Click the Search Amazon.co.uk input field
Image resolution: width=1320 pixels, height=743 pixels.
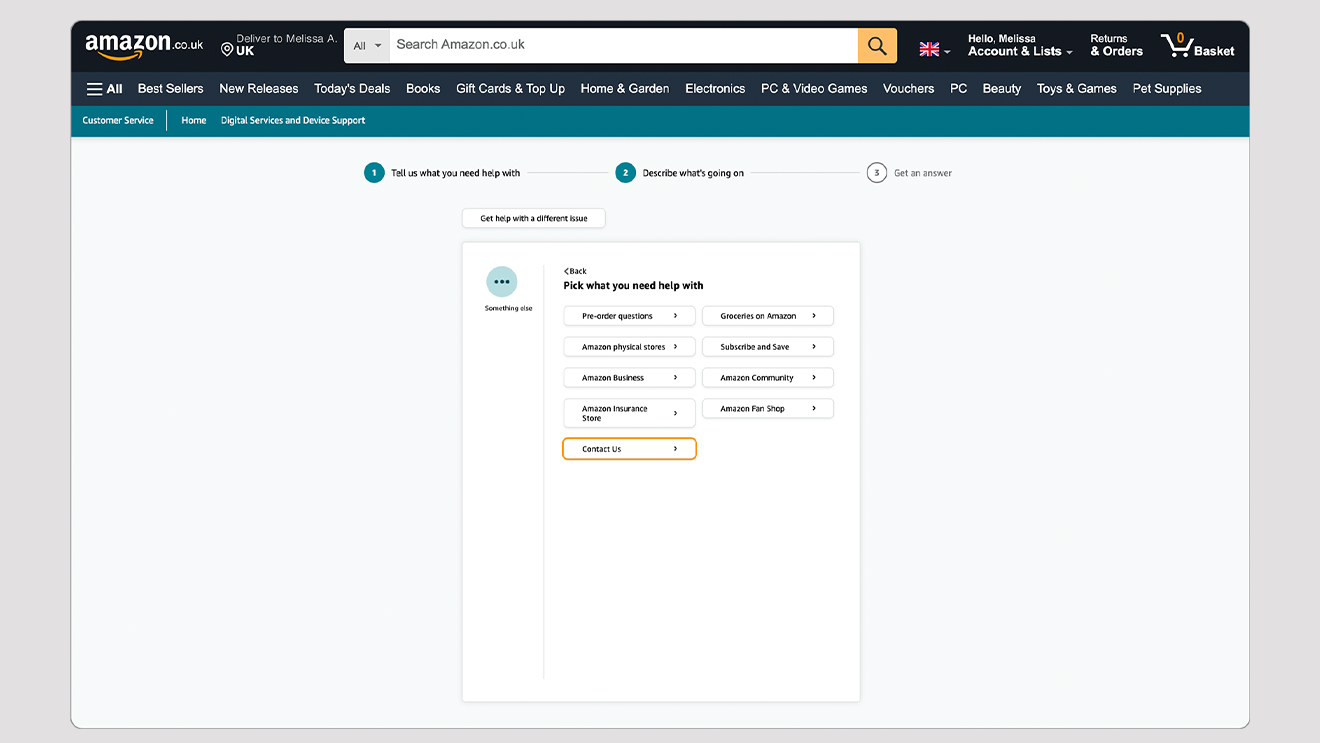coord(623,45)
